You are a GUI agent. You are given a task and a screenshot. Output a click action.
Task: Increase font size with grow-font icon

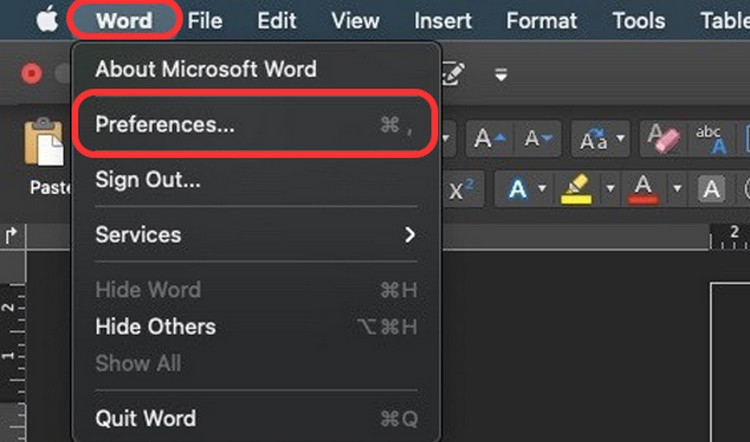(489, 139)
